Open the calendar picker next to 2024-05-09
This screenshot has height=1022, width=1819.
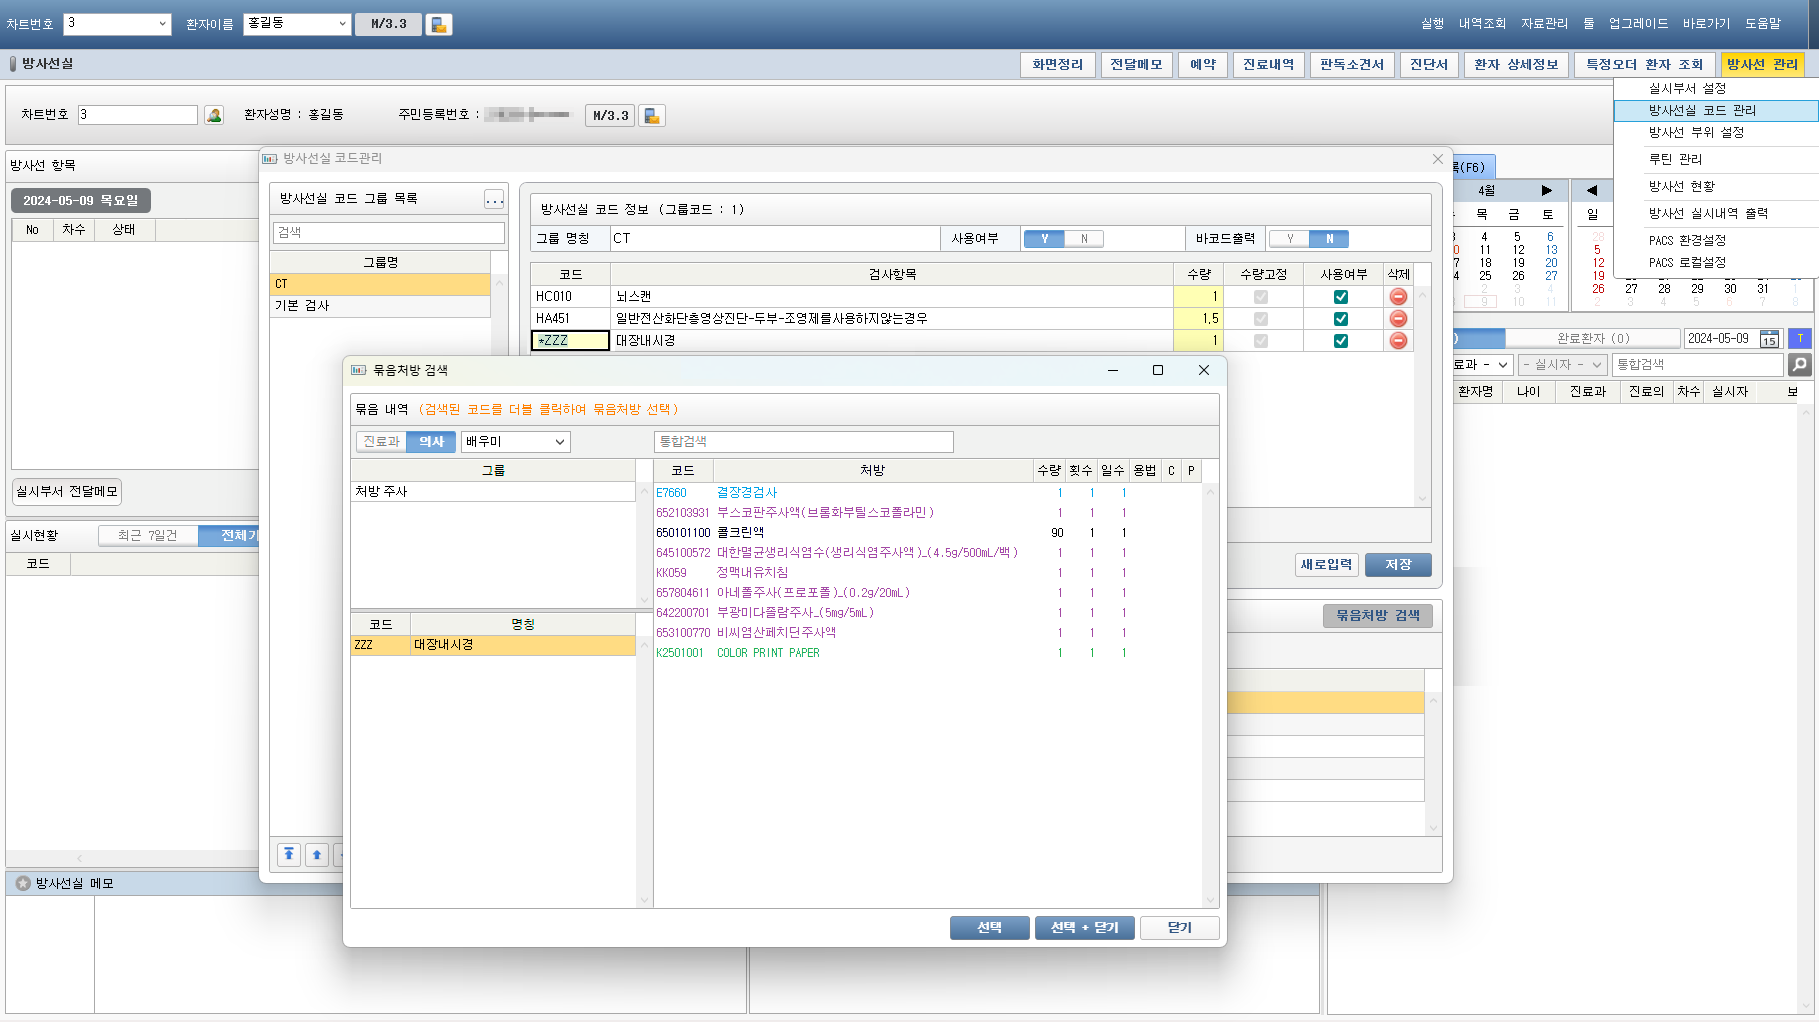(1768, 339)
